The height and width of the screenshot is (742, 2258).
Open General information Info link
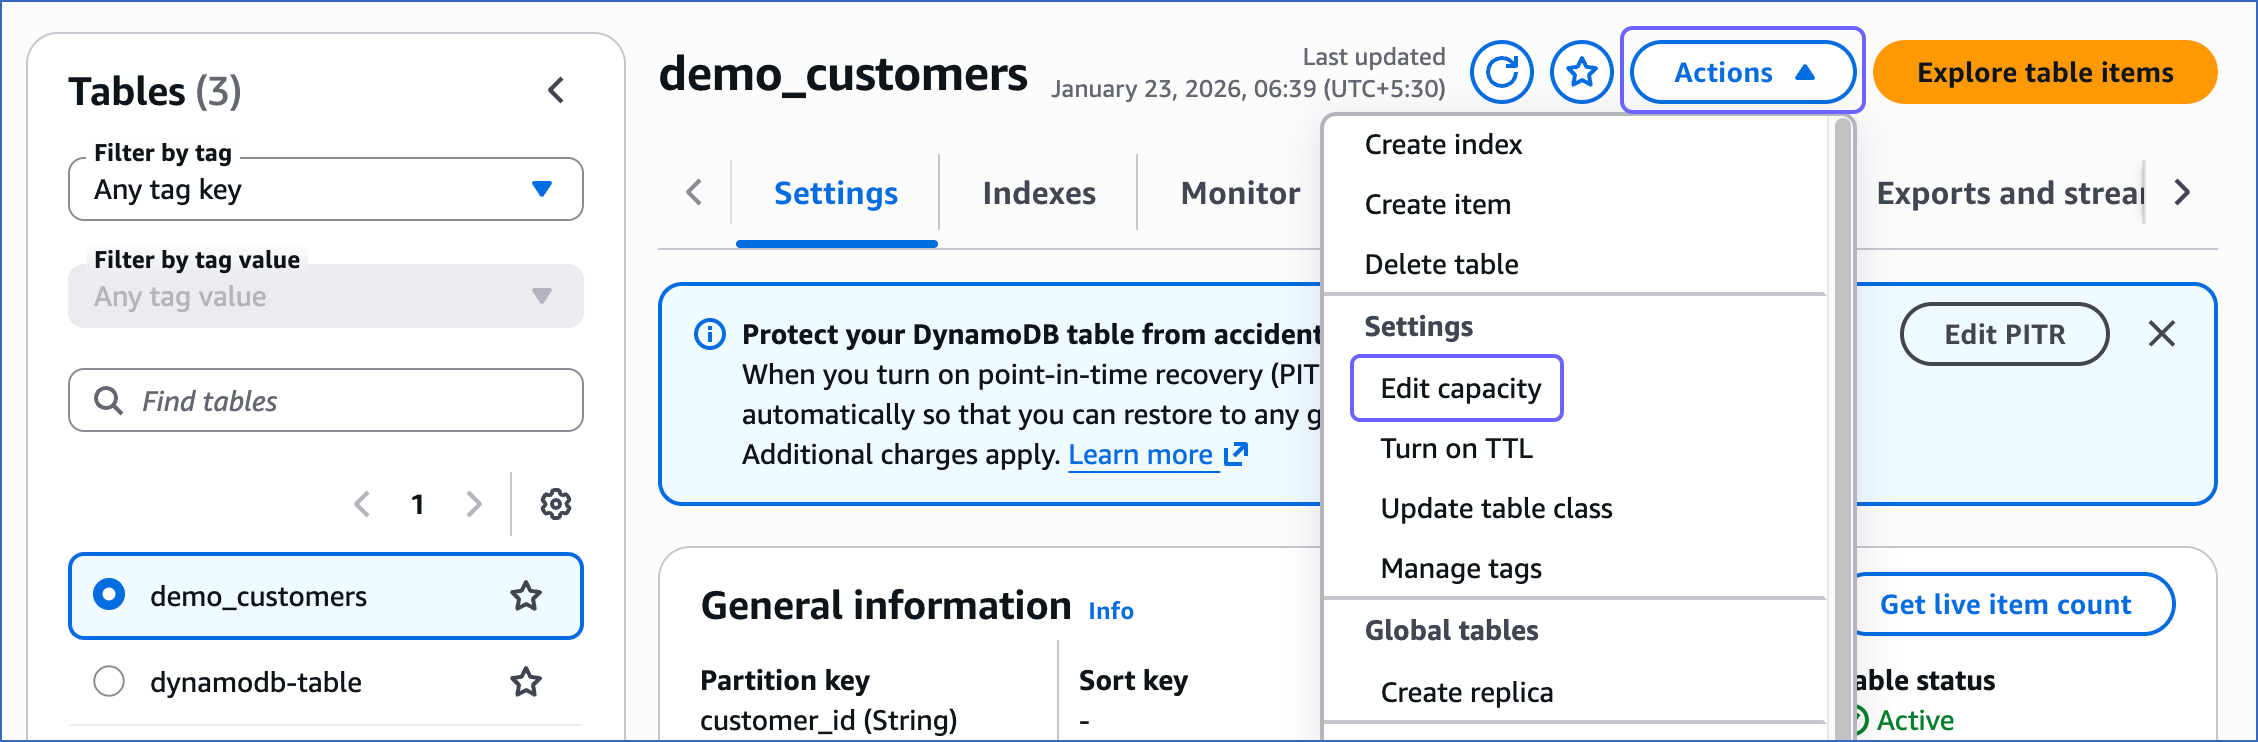coord(1111,611)
